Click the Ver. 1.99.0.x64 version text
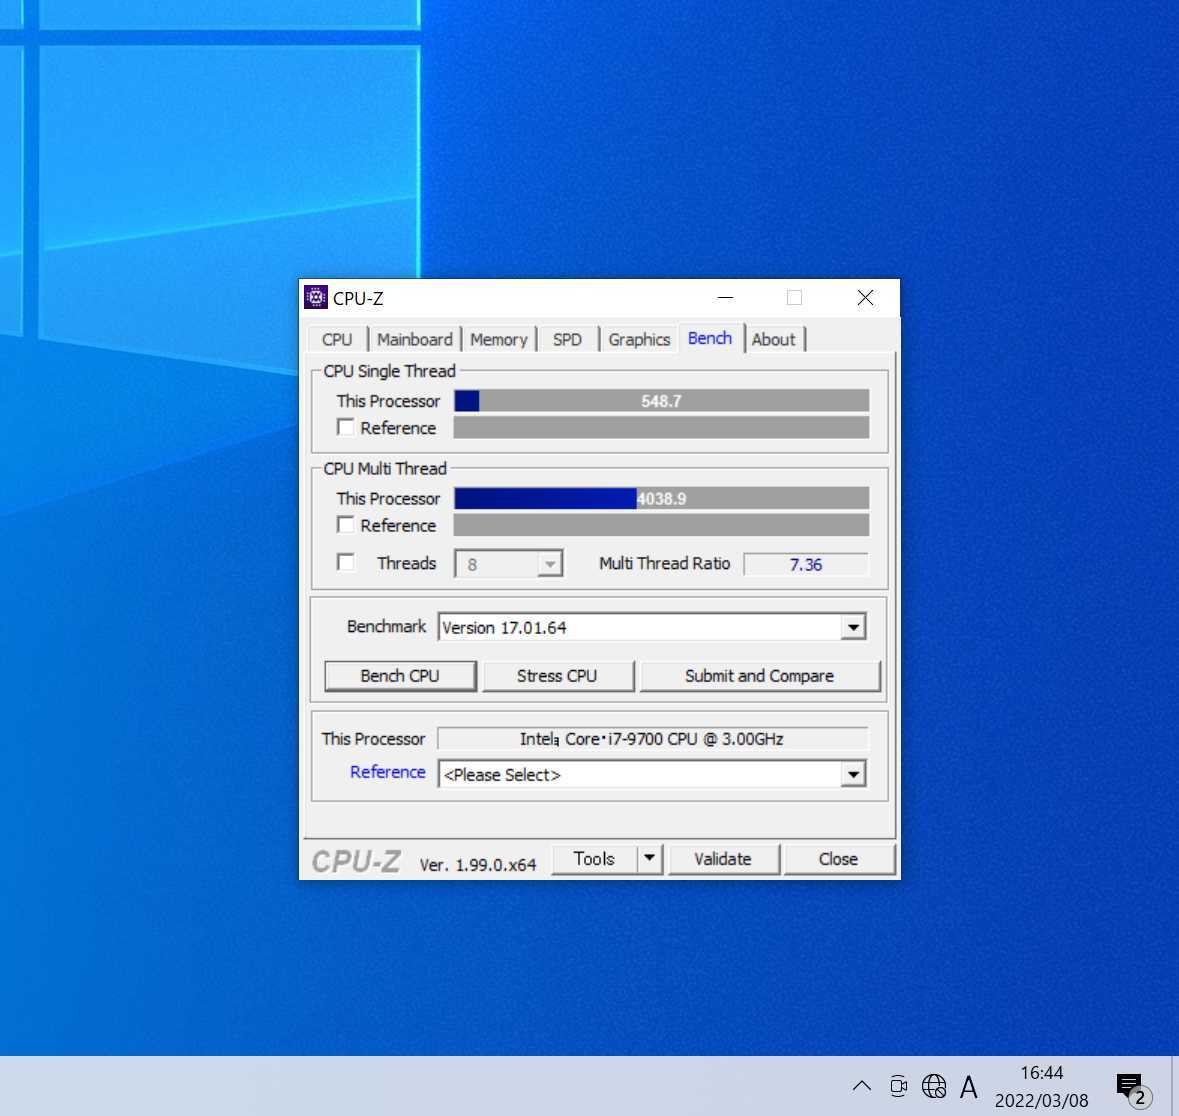The image size is (1179, 1116). (x=477, y=865)
